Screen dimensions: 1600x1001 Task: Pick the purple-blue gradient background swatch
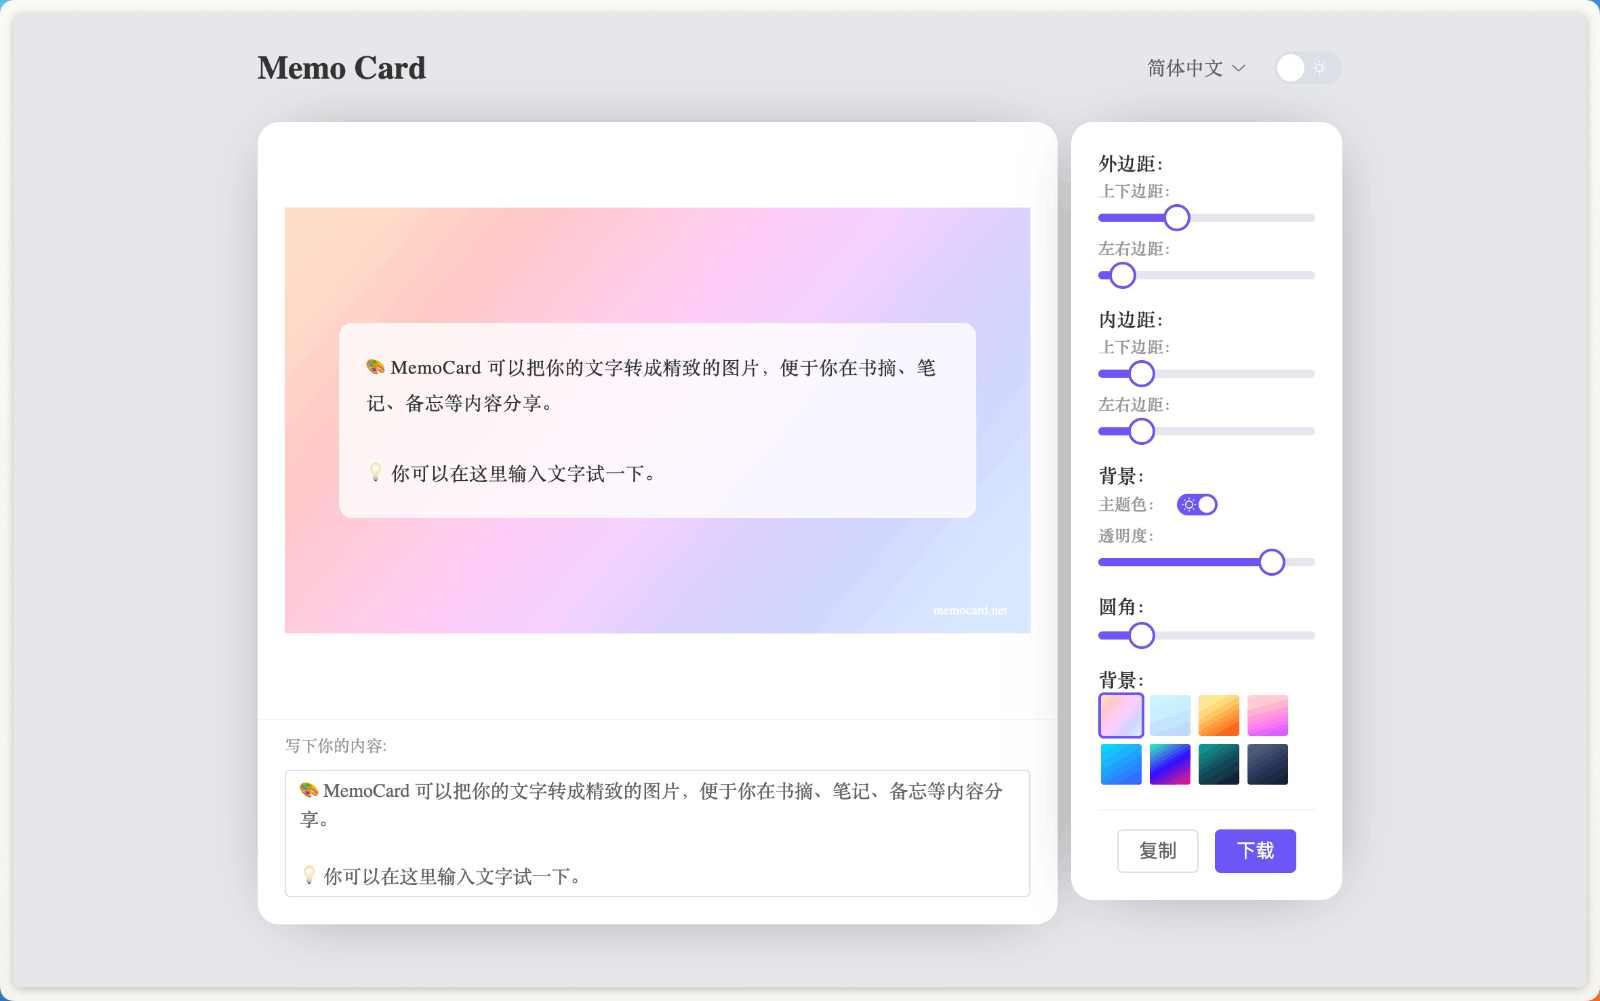pos(1170,763)
